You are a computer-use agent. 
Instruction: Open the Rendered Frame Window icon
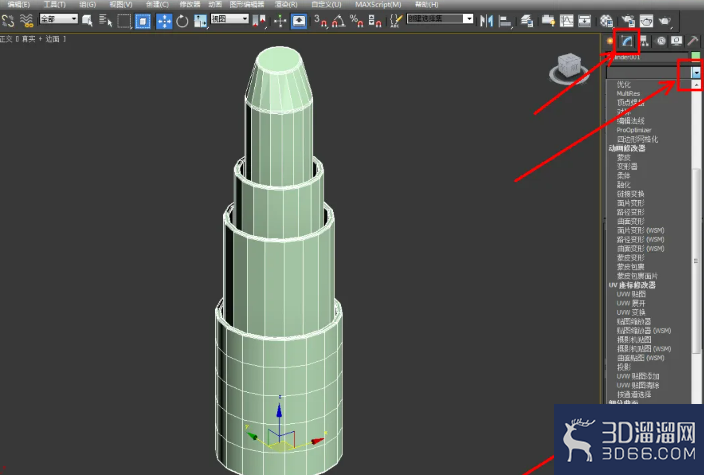point(646,21)
